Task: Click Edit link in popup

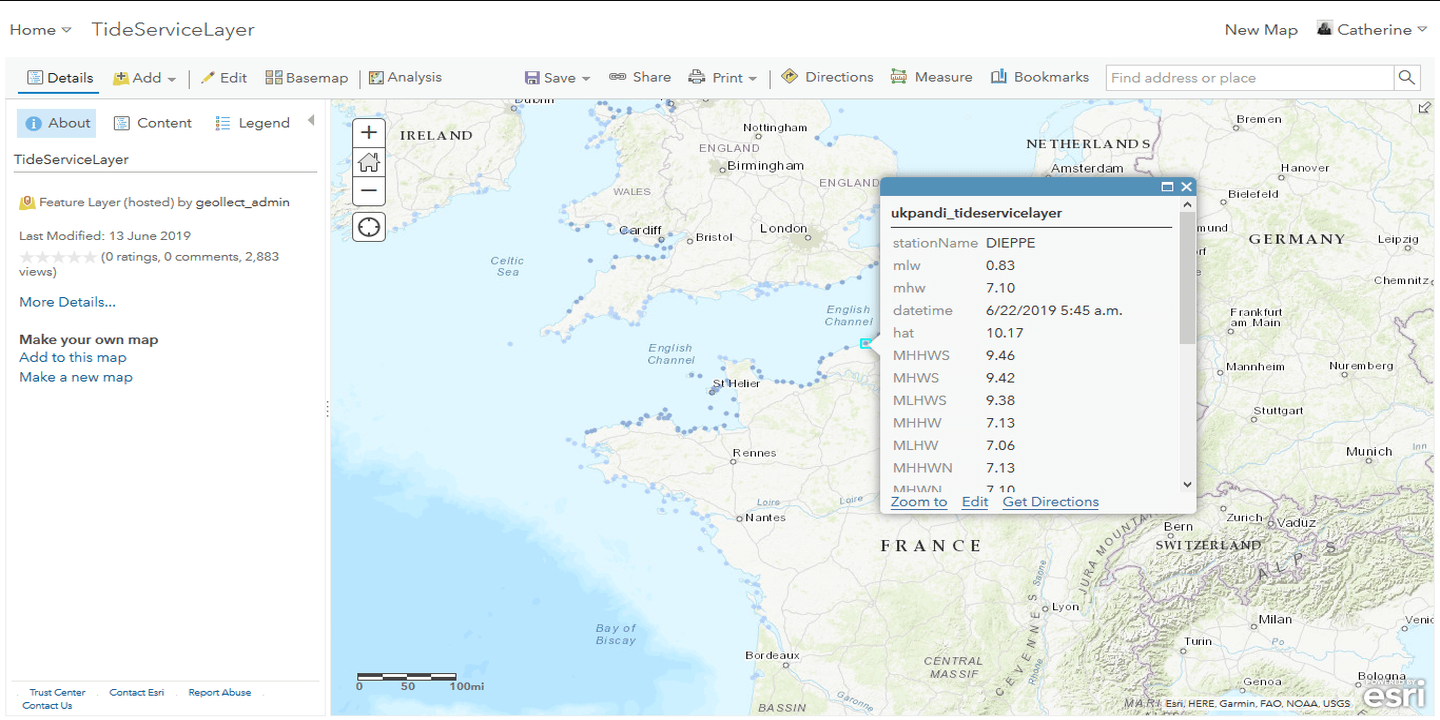Action: click(x=975, y=502)
